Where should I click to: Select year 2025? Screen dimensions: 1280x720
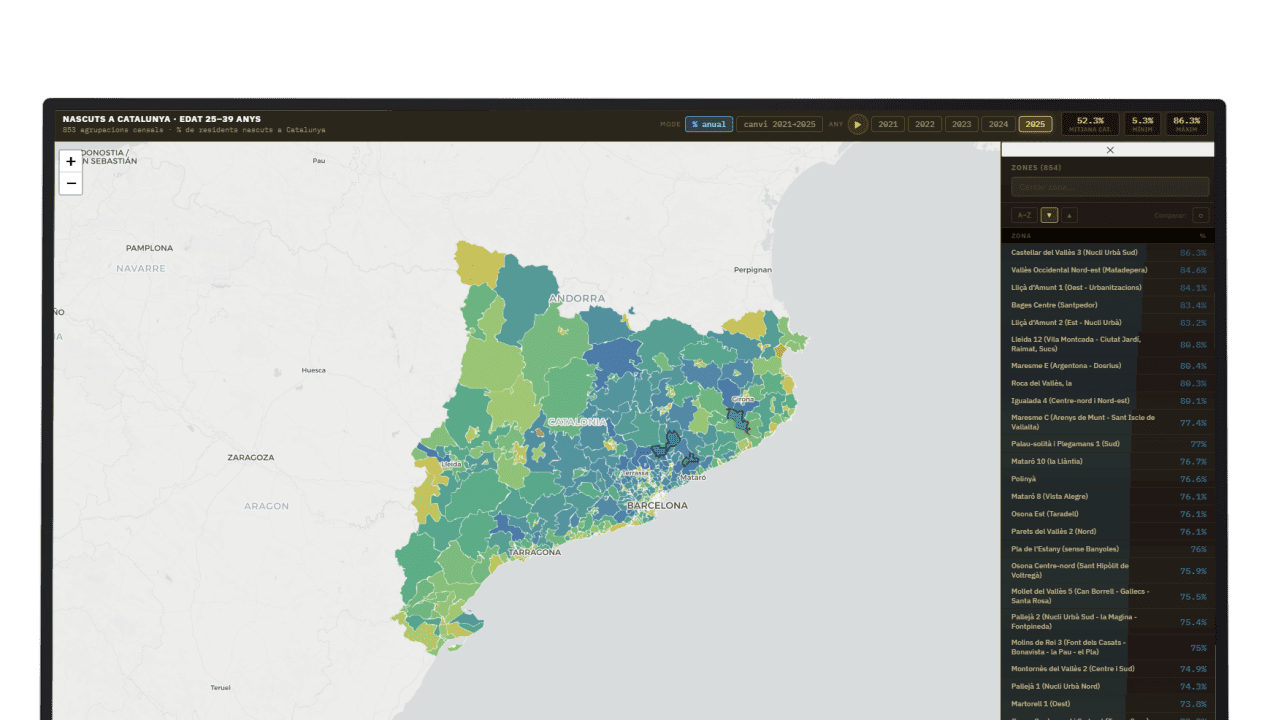point(1034,124)
